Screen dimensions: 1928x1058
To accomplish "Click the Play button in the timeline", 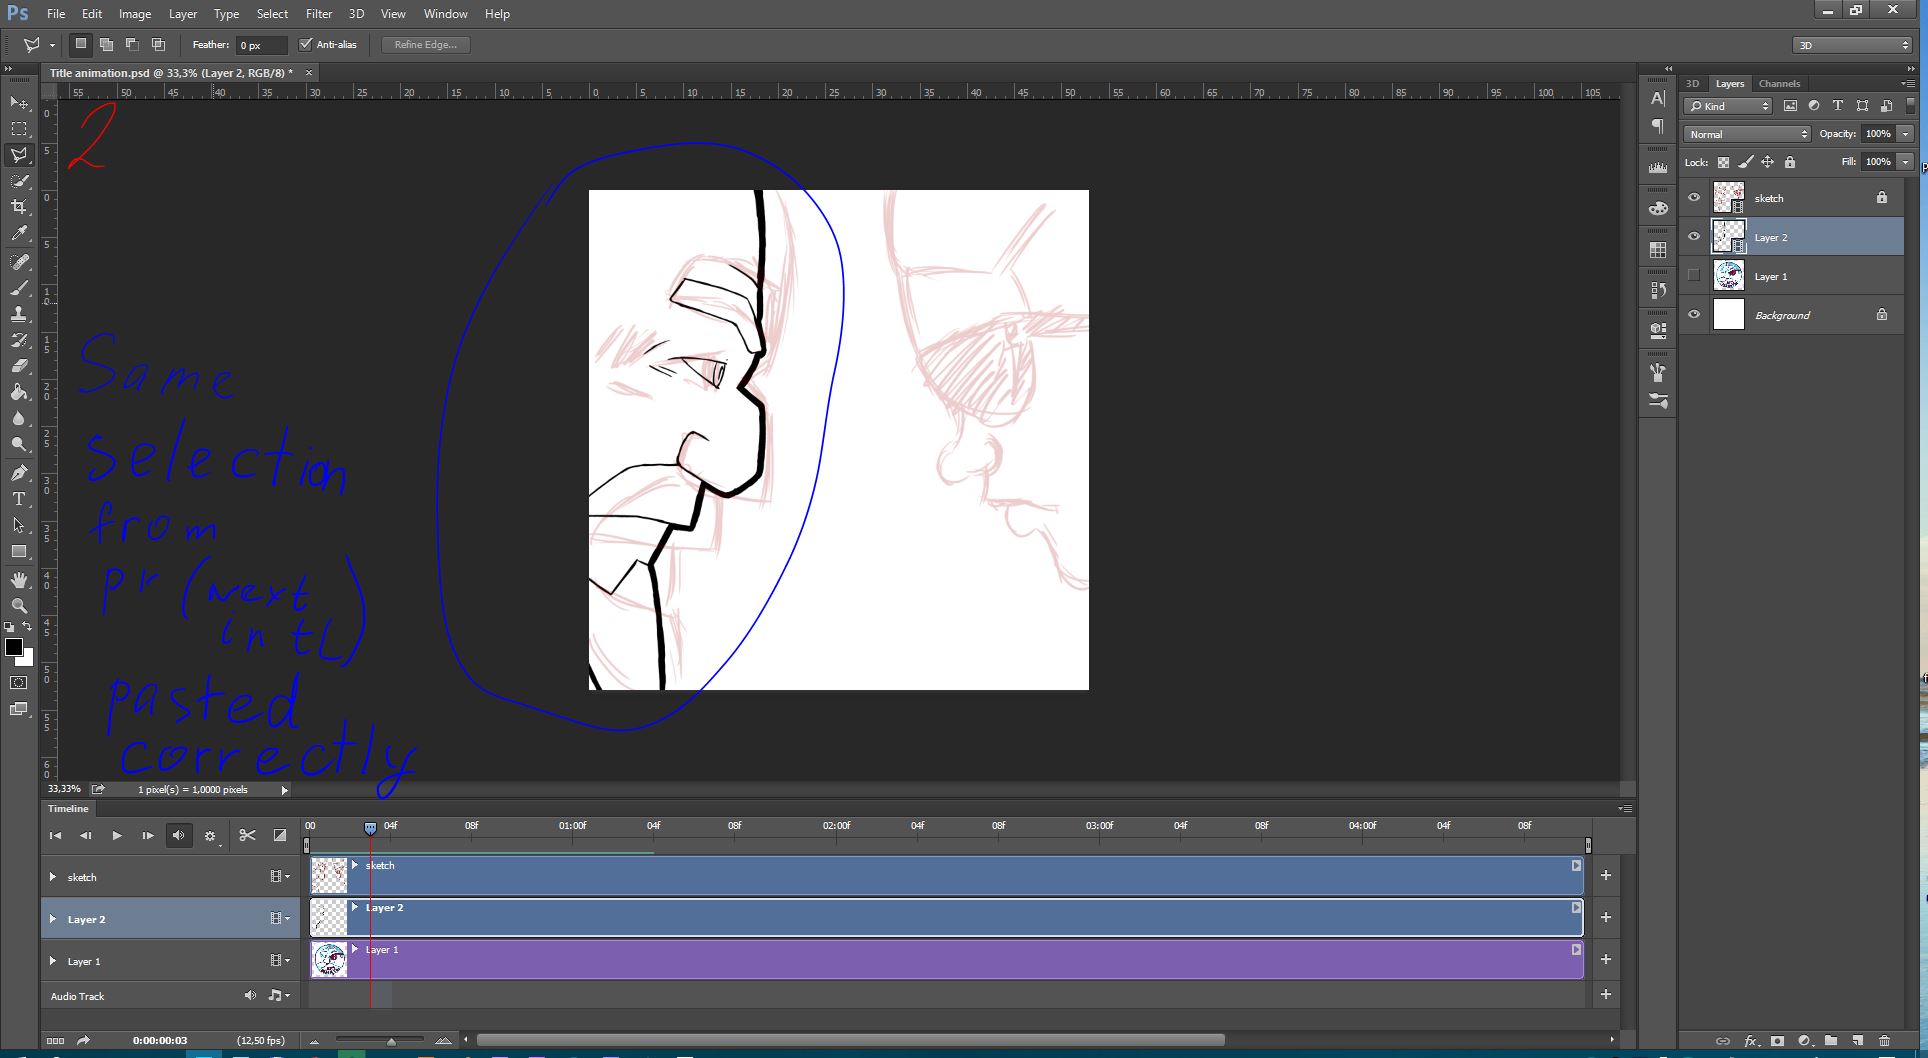I will point(117,836).
